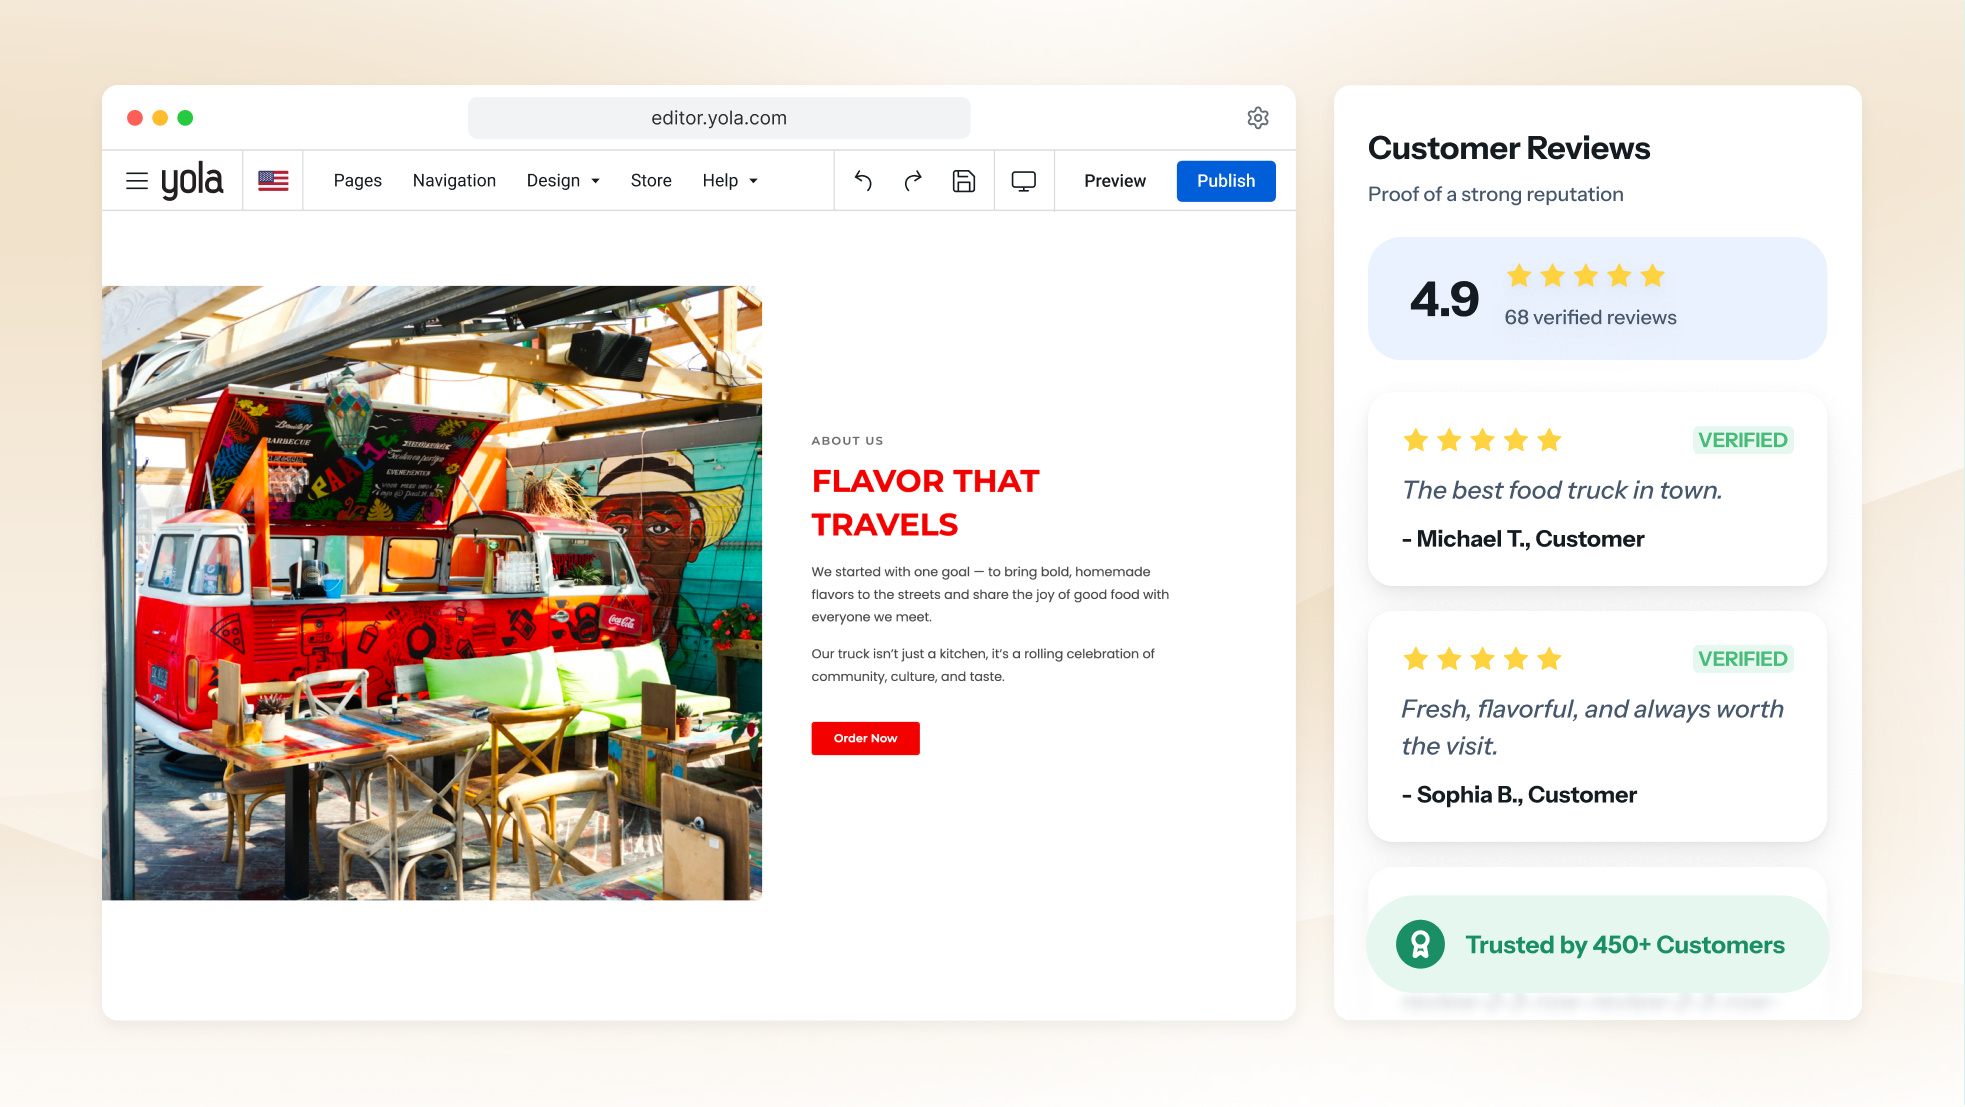Expand the Design dropdown menu
This screenshot has width=1965, height=1107.
click(563, 181)
